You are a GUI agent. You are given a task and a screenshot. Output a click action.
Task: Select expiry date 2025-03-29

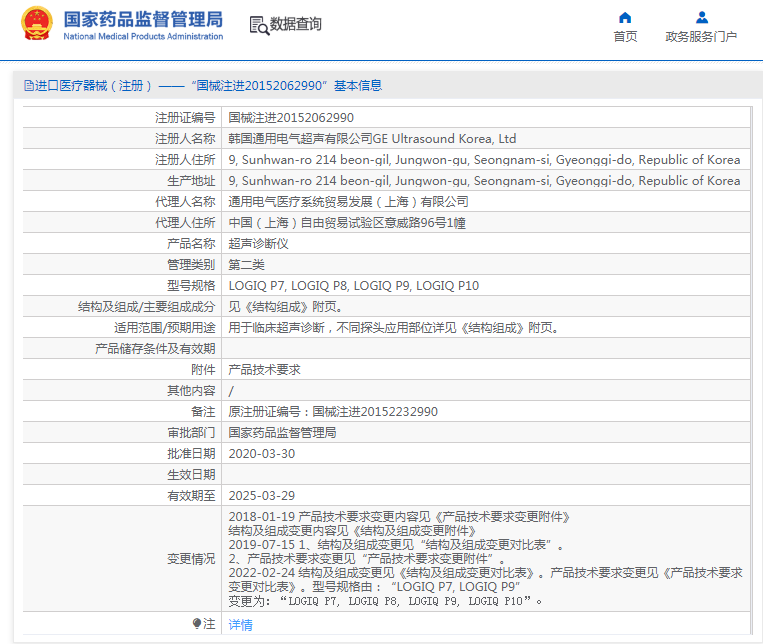pos(262,496)
